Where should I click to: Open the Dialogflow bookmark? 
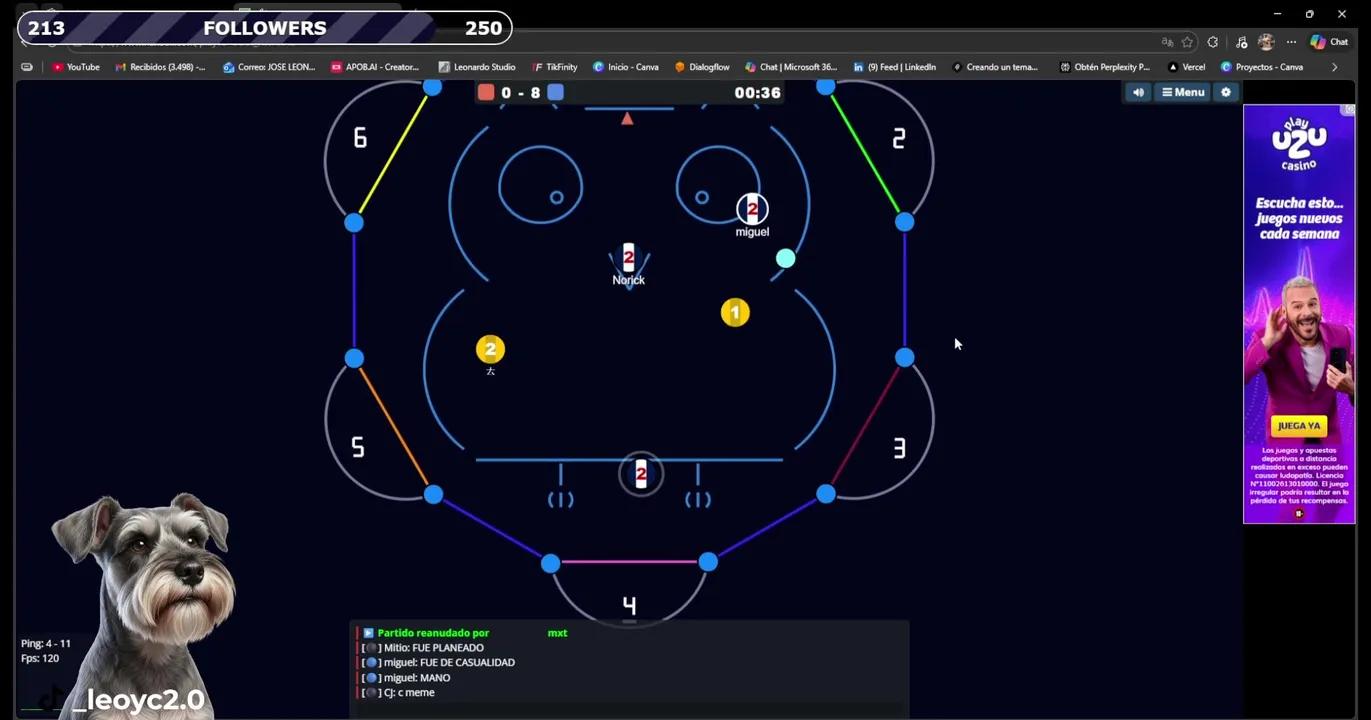coord(702,67)
